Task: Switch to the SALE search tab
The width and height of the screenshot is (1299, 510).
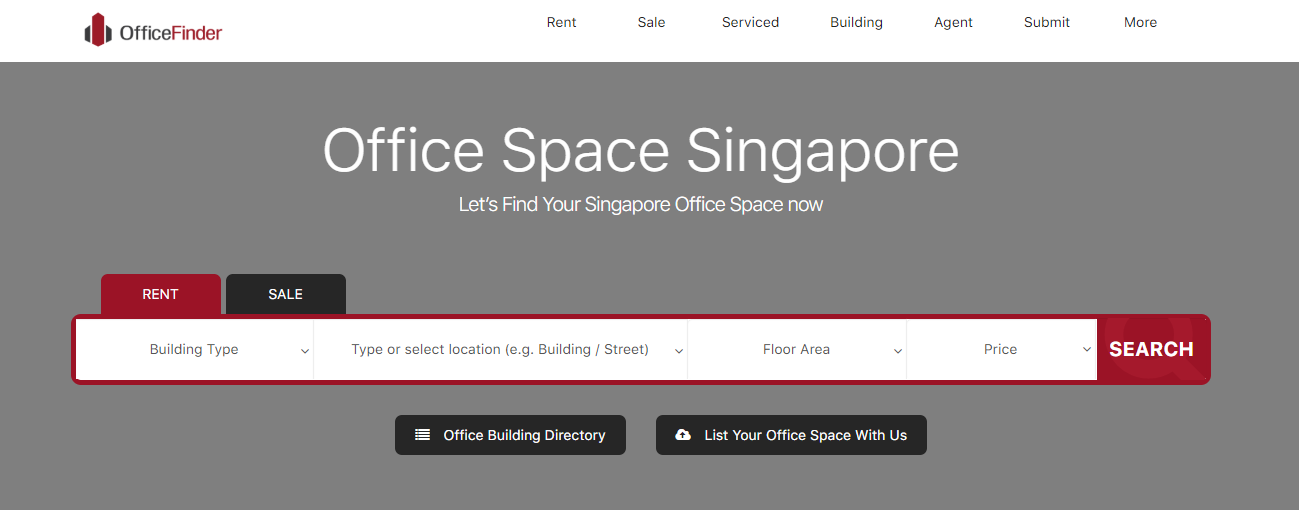Action: (x=286, y=294)
